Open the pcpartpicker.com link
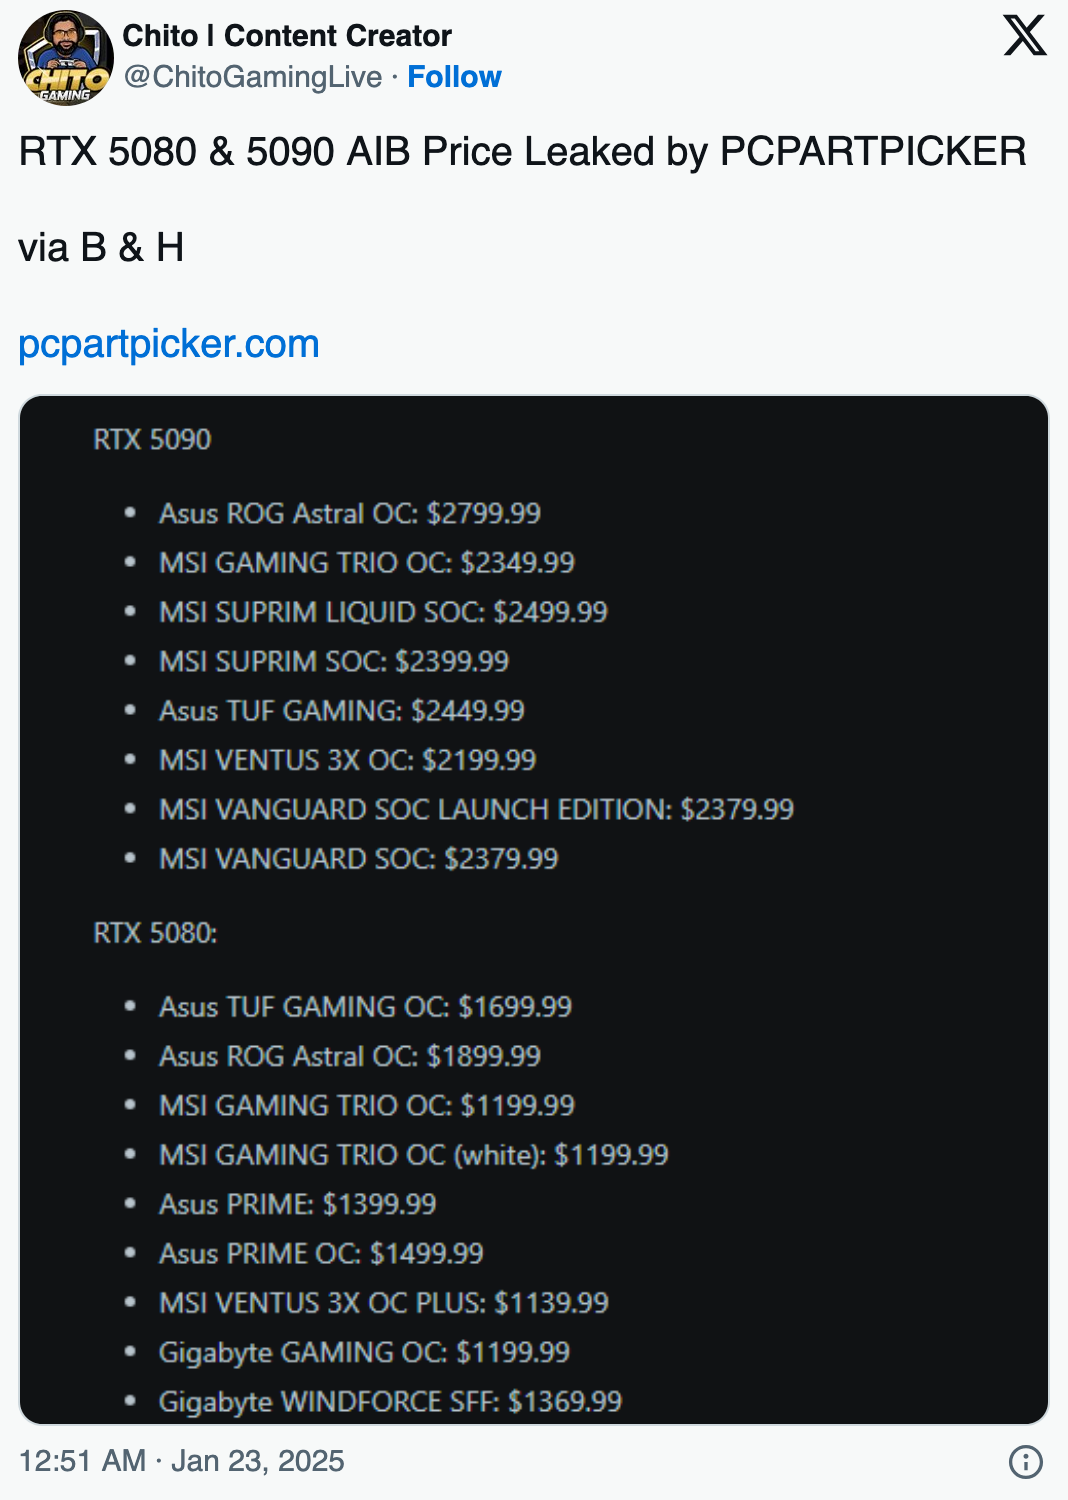The image size is (1068, 1500). (169, 344)
